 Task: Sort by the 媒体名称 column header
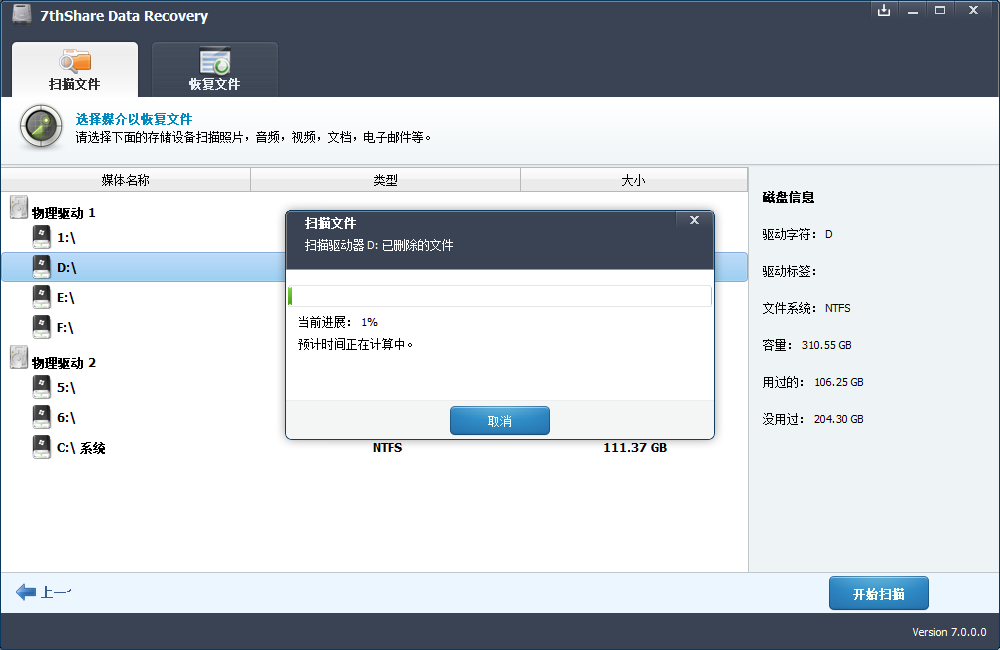(125, 180)
